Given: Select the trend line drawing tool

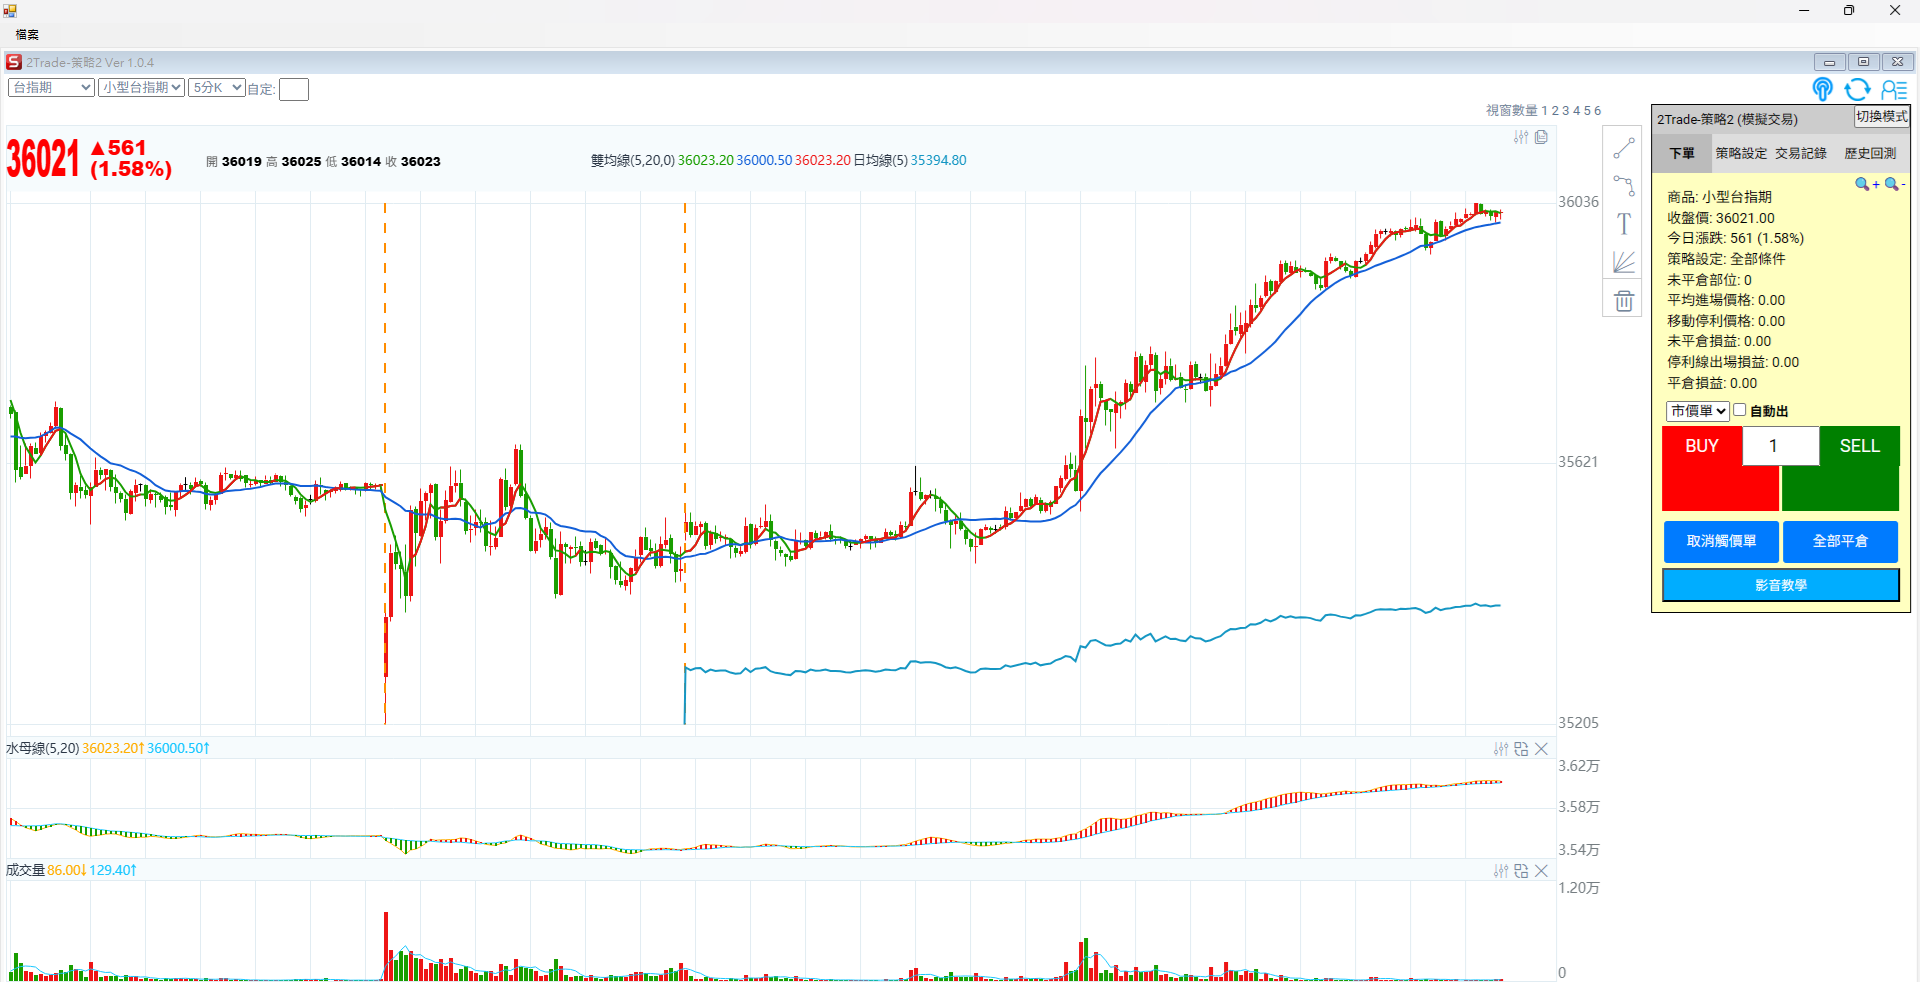Looking at the screenshot, I should point(1623,149).
